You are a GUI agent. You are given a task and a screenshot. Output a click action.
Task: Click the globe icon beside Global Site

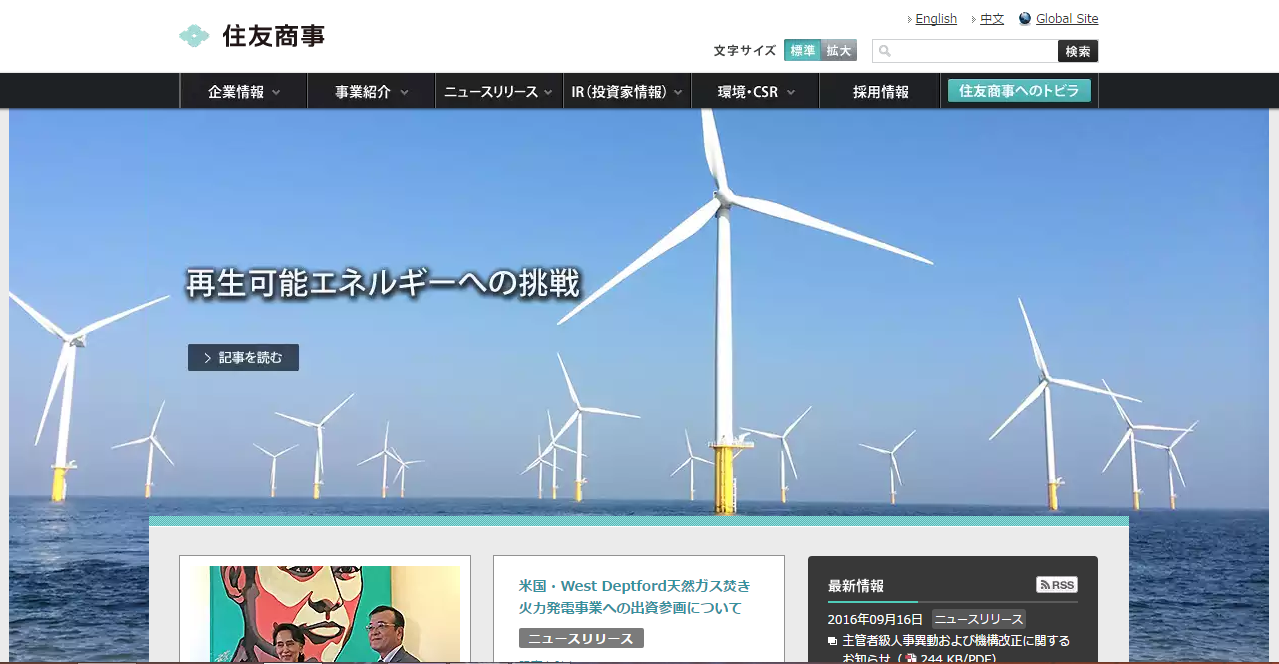pos(1025,19)
